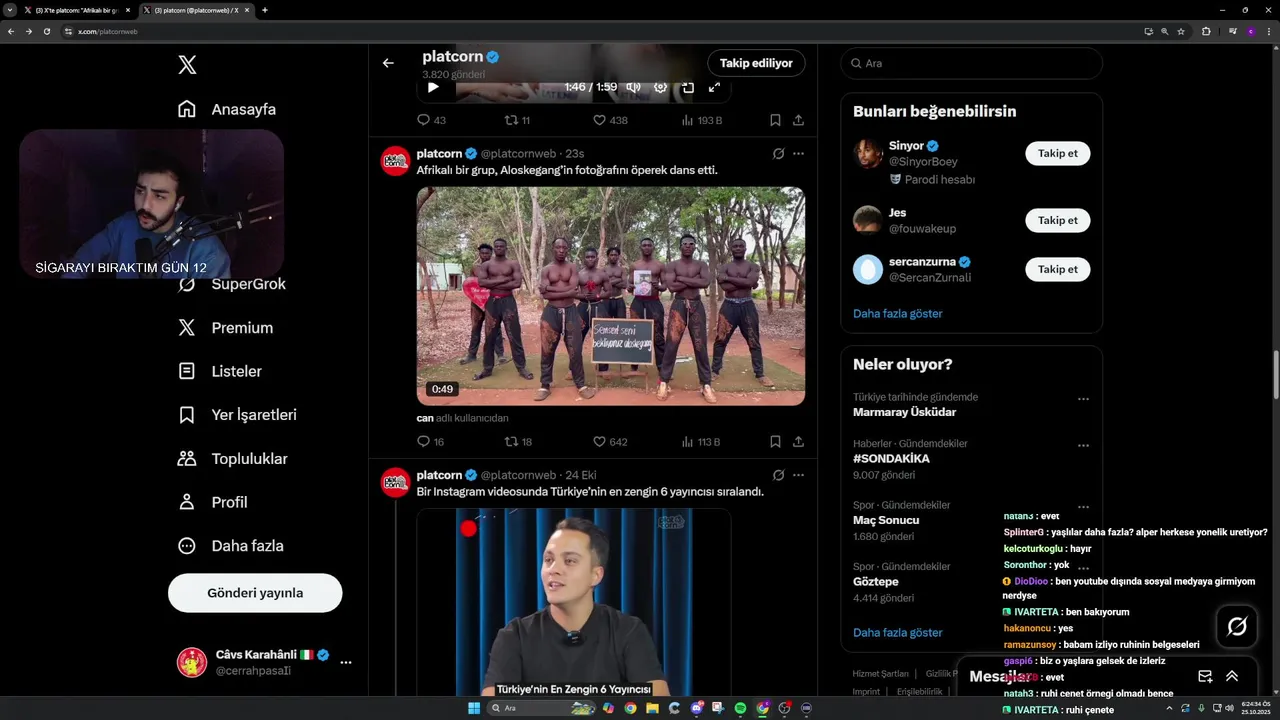Open the #SONDAKİKA trend
Viewport: 1280px width, 720px height.
click(x=891, y=458)
